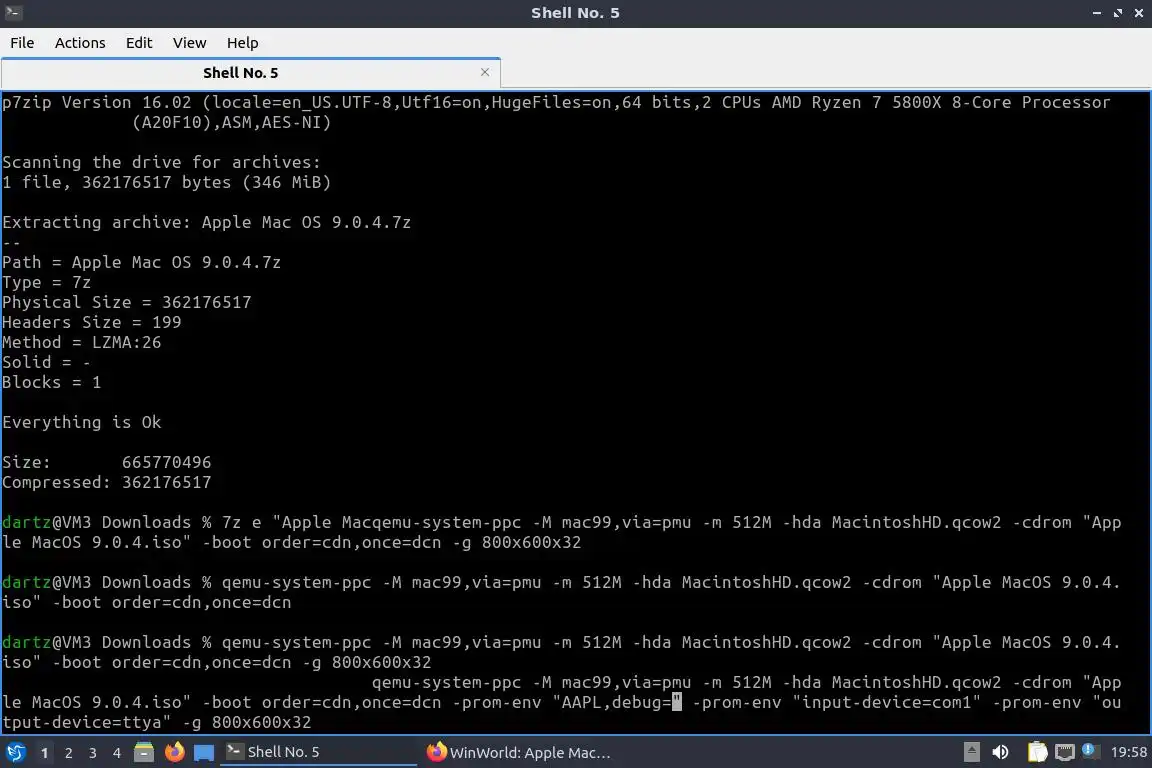Click the 'Compressed: 362176517' line
1152x768 pixels.
tap(107, 482)
